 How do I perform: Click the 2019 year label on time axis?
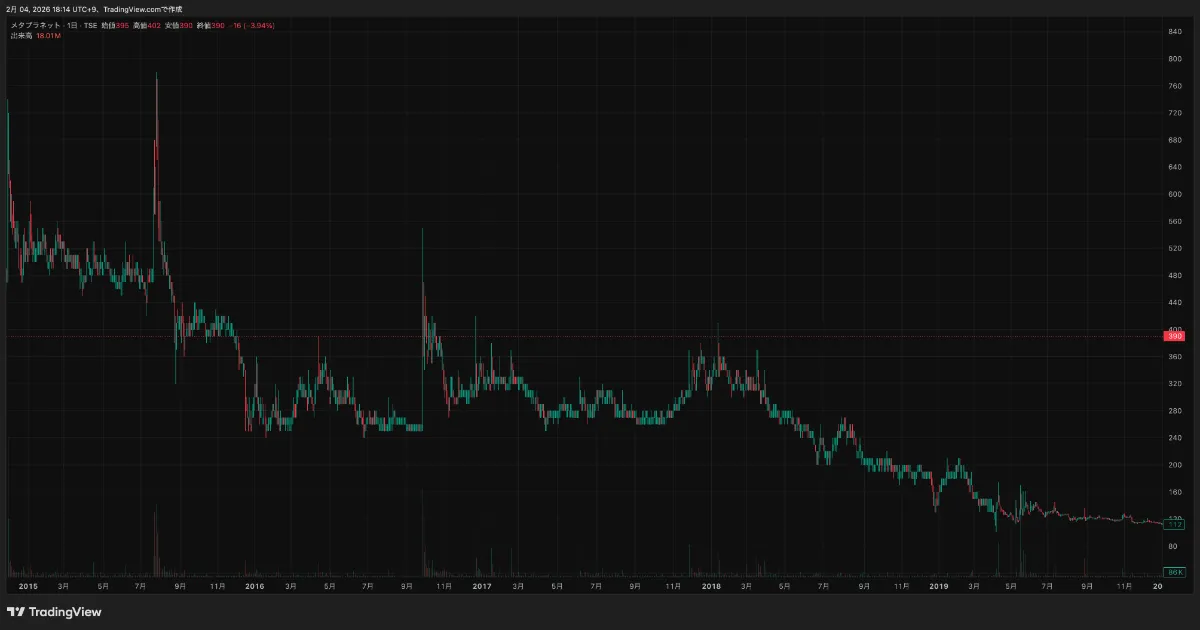coord(938,586)
